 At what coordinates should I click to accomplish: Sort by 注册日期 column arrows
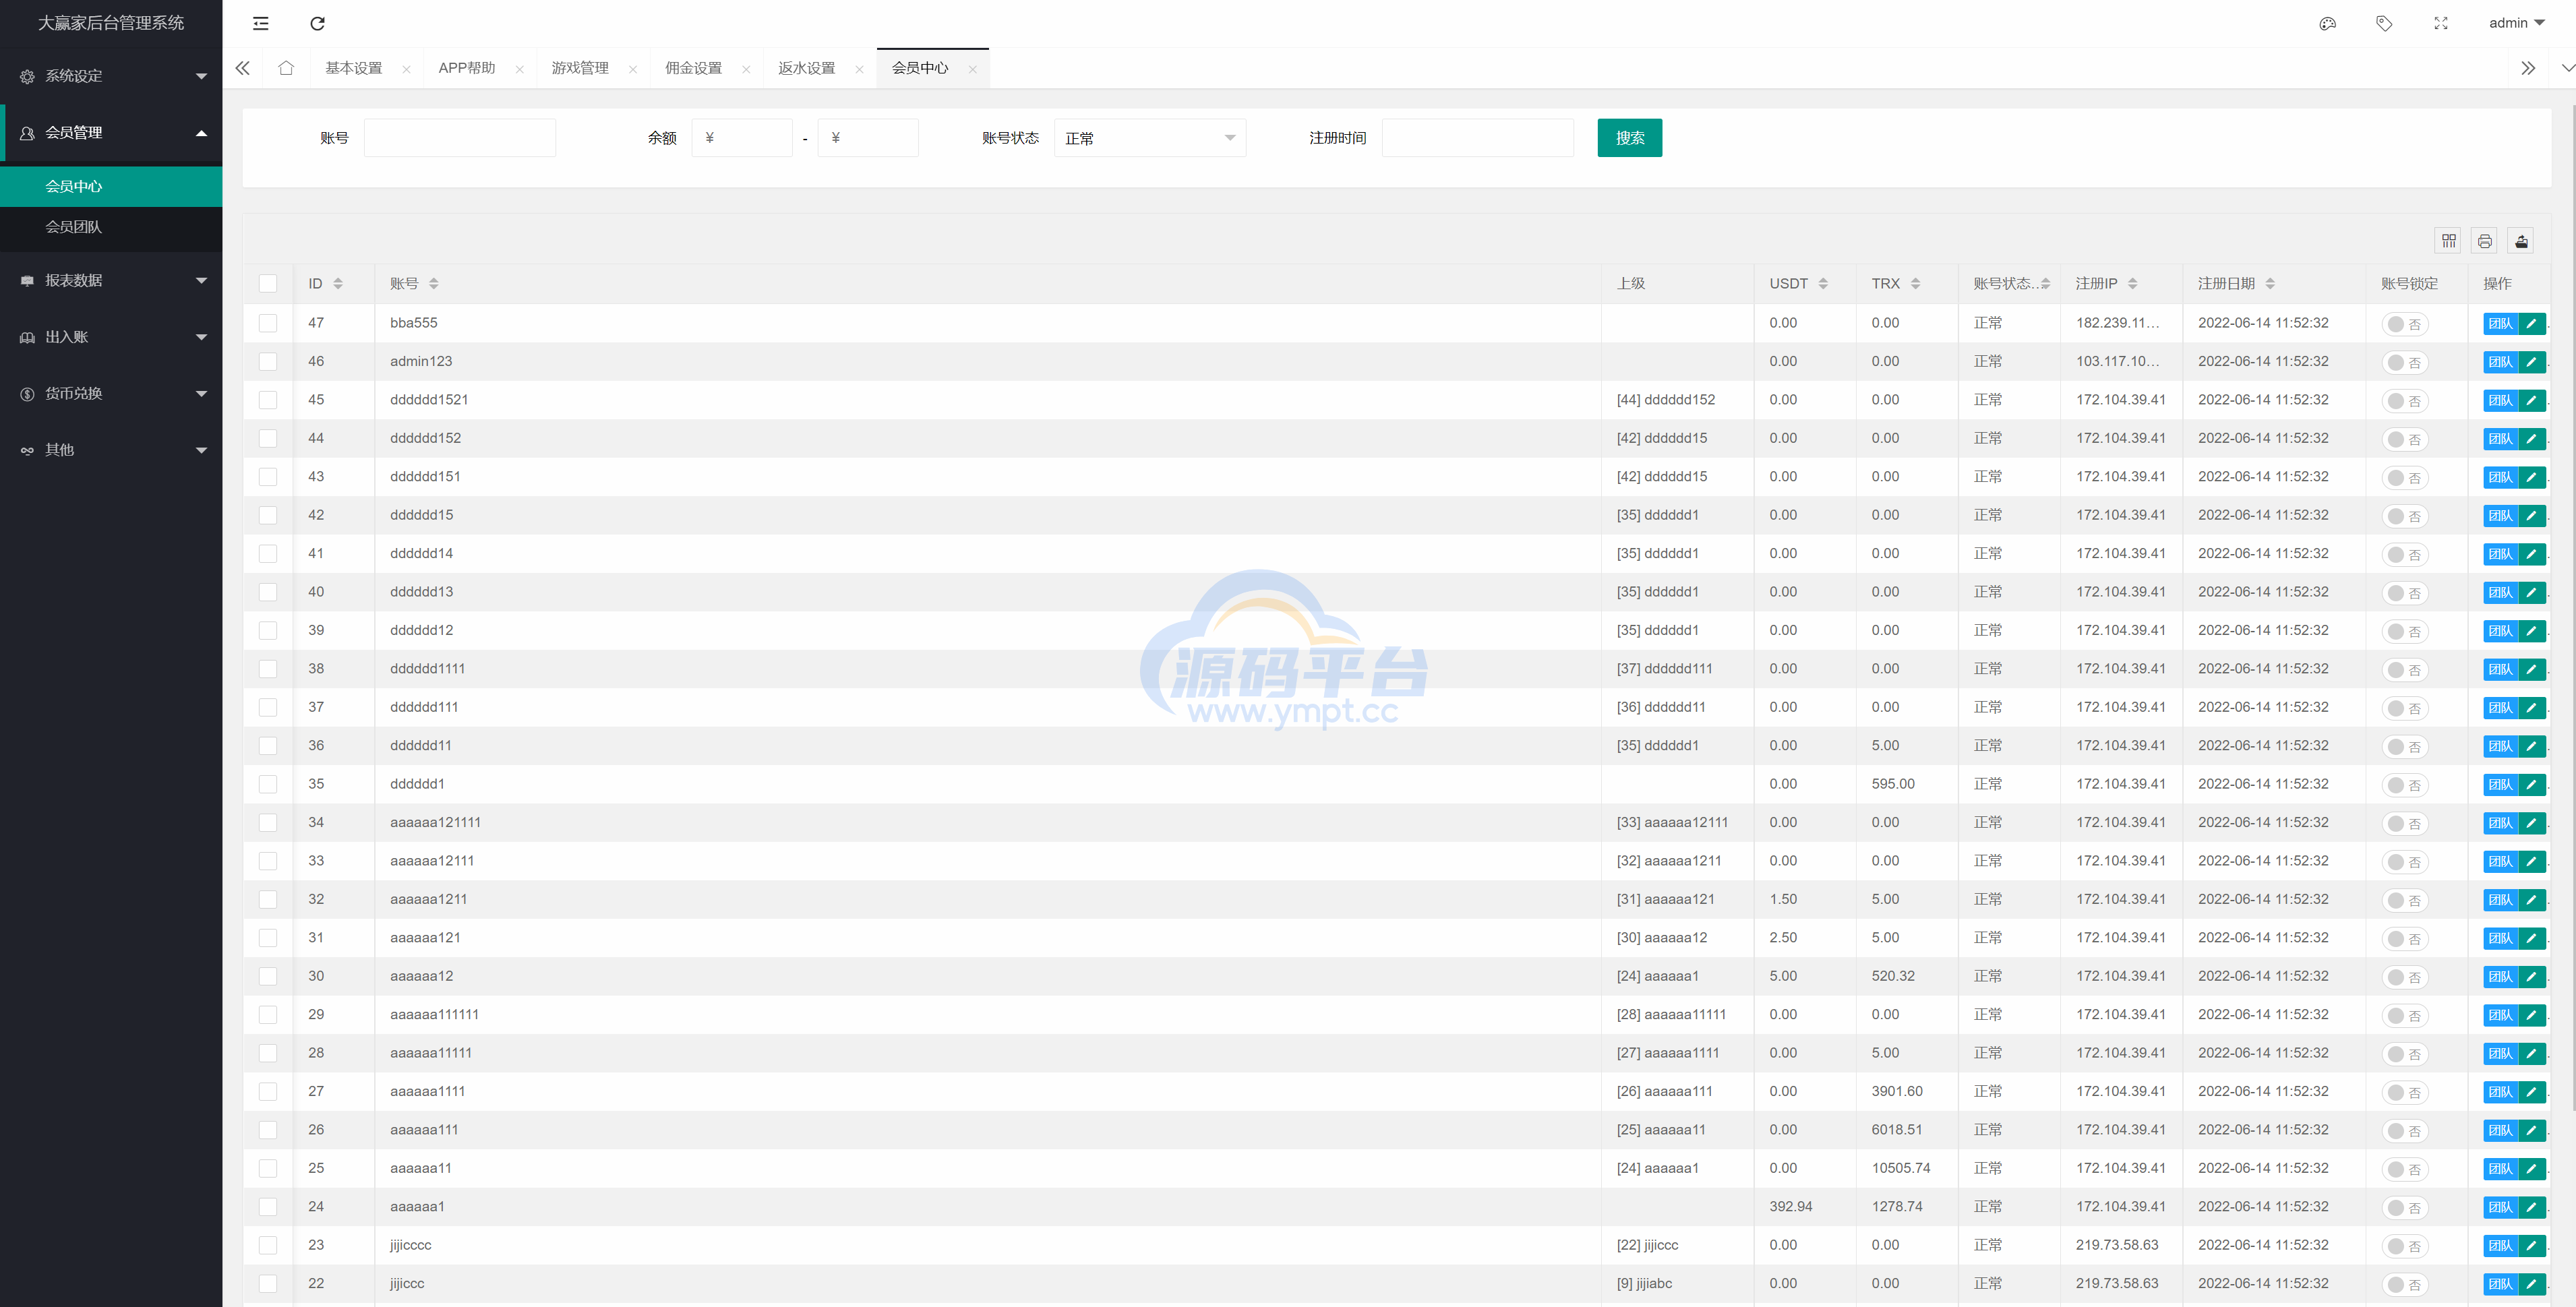[x=2270, y=284]
